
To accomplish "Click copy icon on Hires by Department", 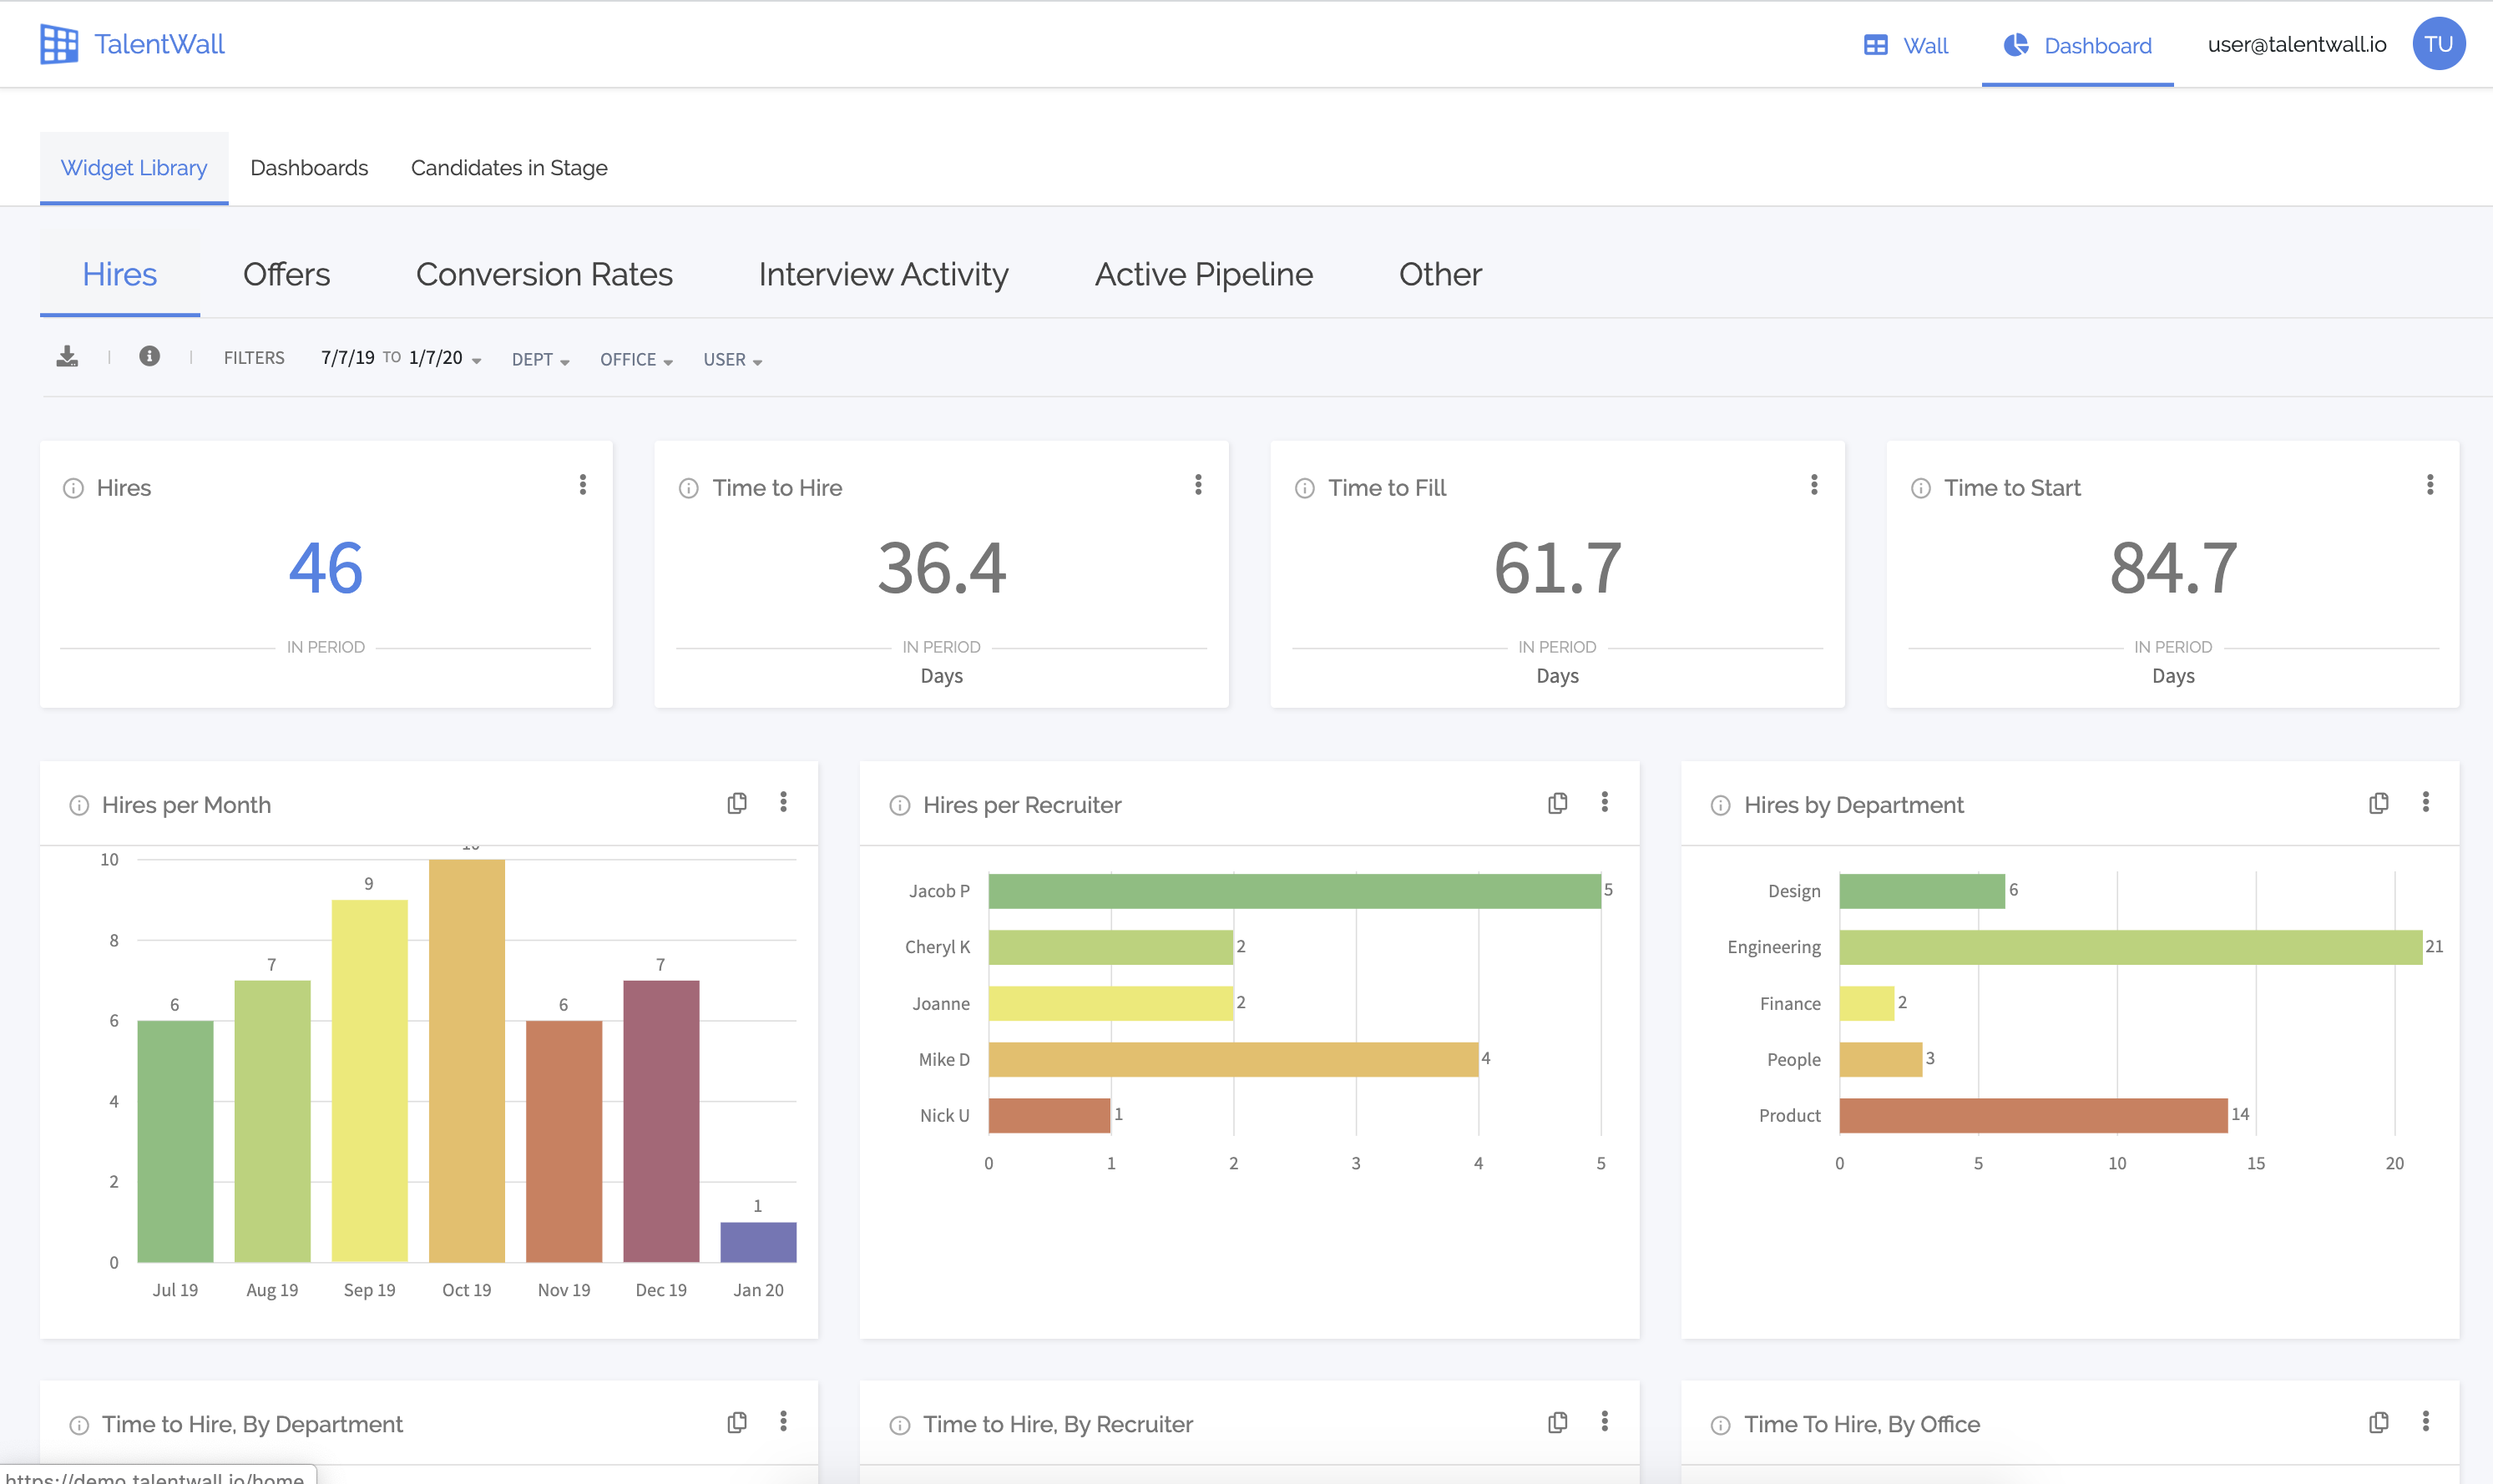I will 2378,804.
